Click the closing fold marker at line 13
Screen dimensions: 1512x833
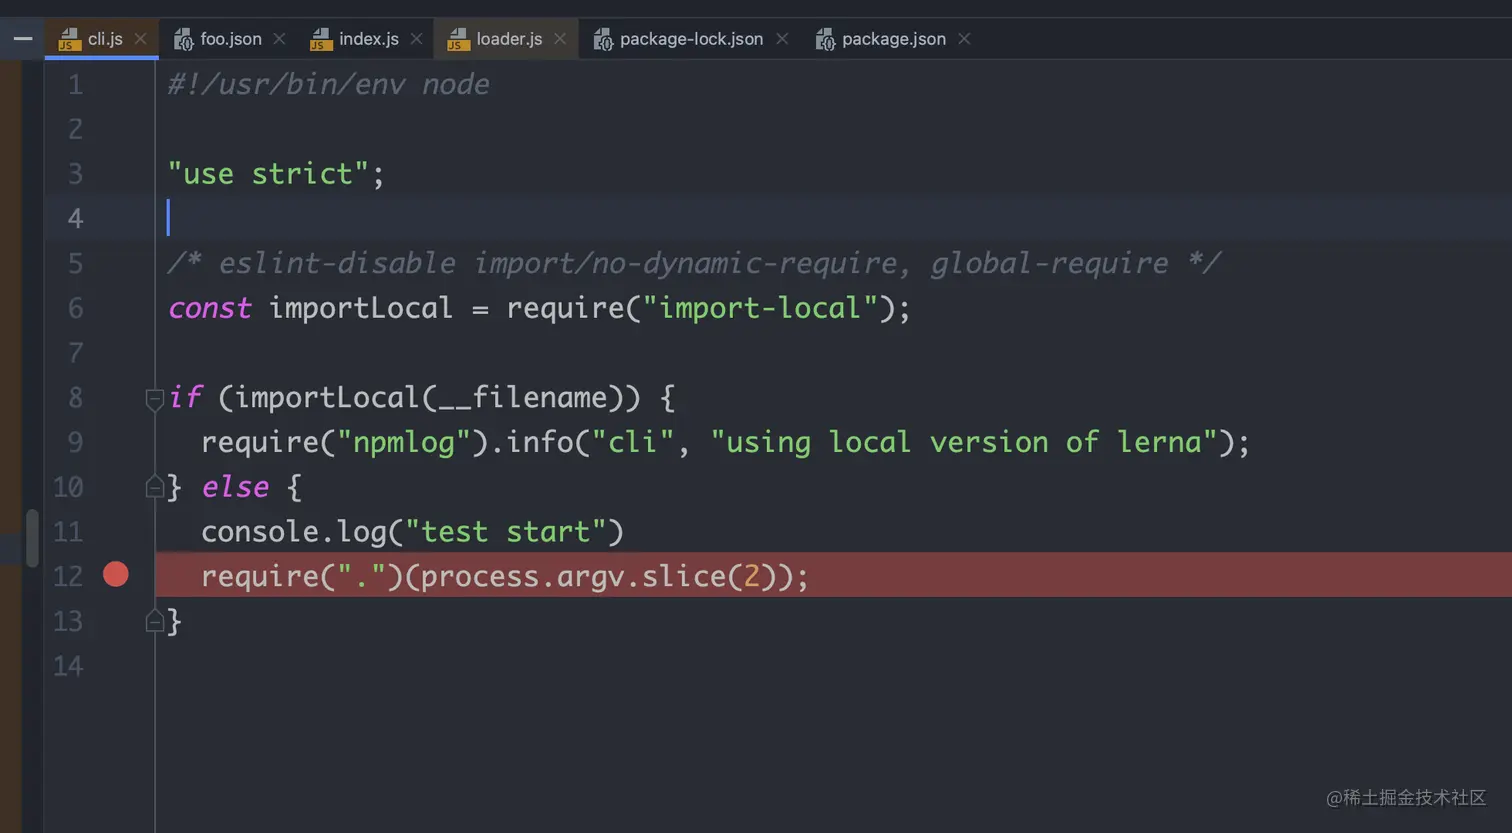tap(155, 621)
